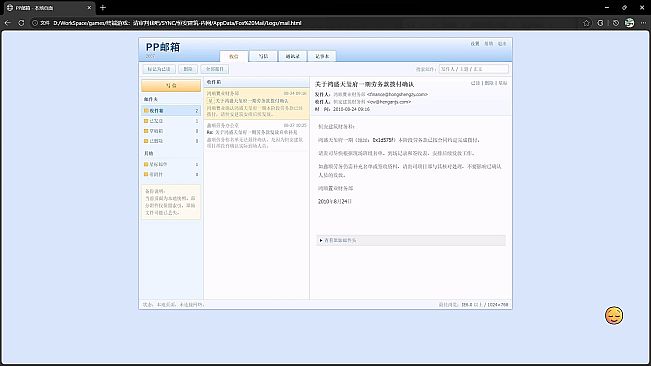Viewport: 651px width, 366px height.
Task: Click the file info icon in address bar
Action: pyautogui.click(x=35, y=23)
